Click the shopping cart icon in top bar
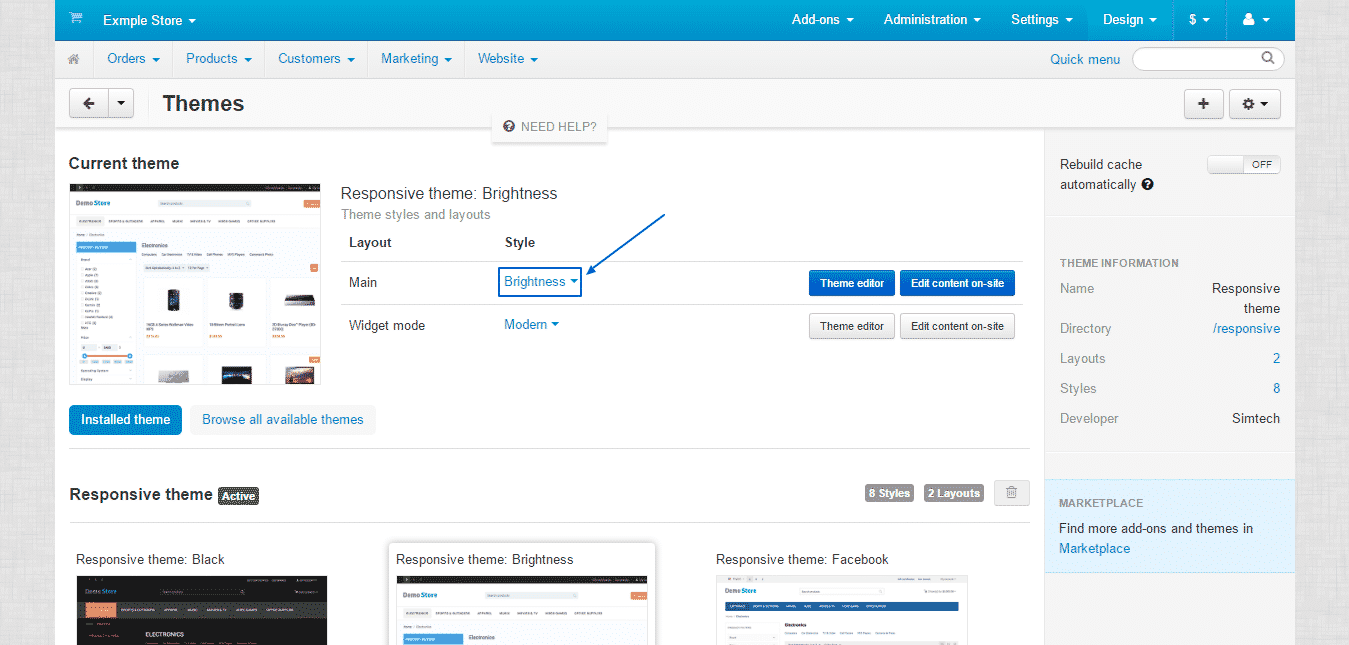This screenshot has height=645, width=1349. pos(76,19)
